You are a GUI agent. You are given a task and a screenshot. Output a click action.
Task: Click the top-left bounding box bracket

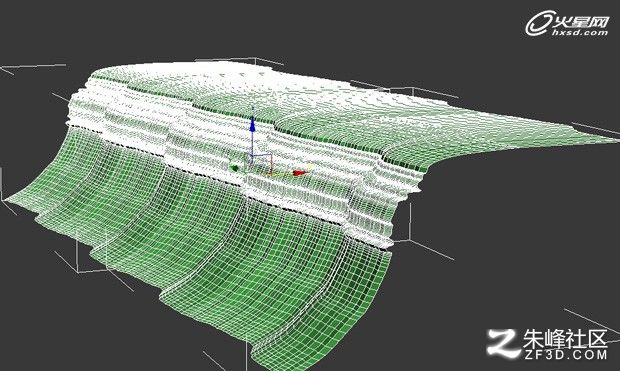click(x=32, y=68)
